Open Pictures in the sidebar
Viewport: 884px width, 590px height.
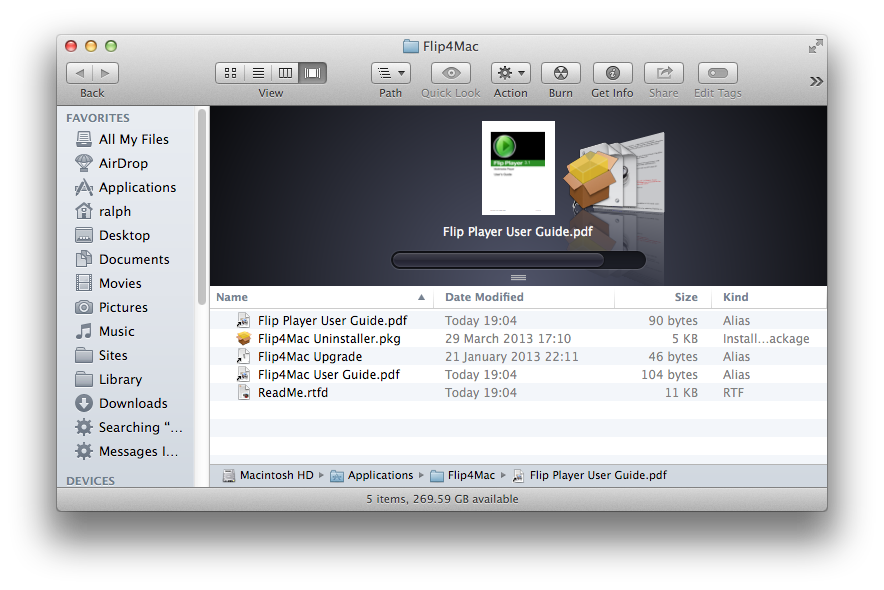pyautogui.click(x=112, y=307)
